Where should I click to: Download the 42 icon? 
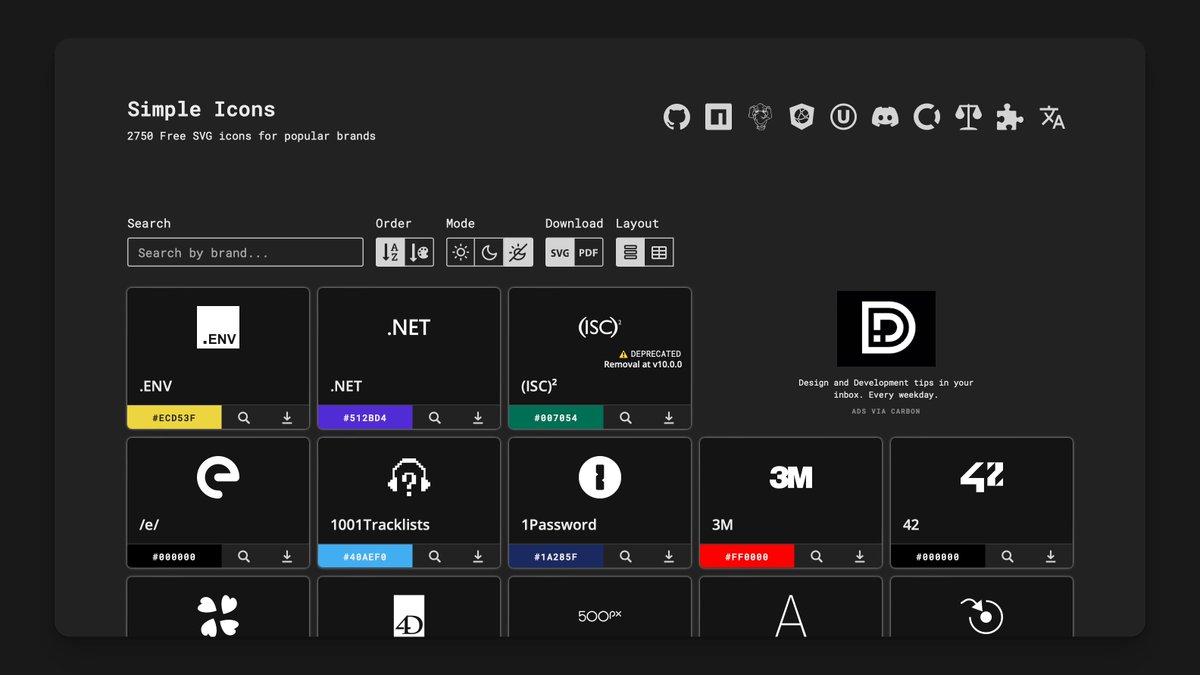(x=1051, y=557)
